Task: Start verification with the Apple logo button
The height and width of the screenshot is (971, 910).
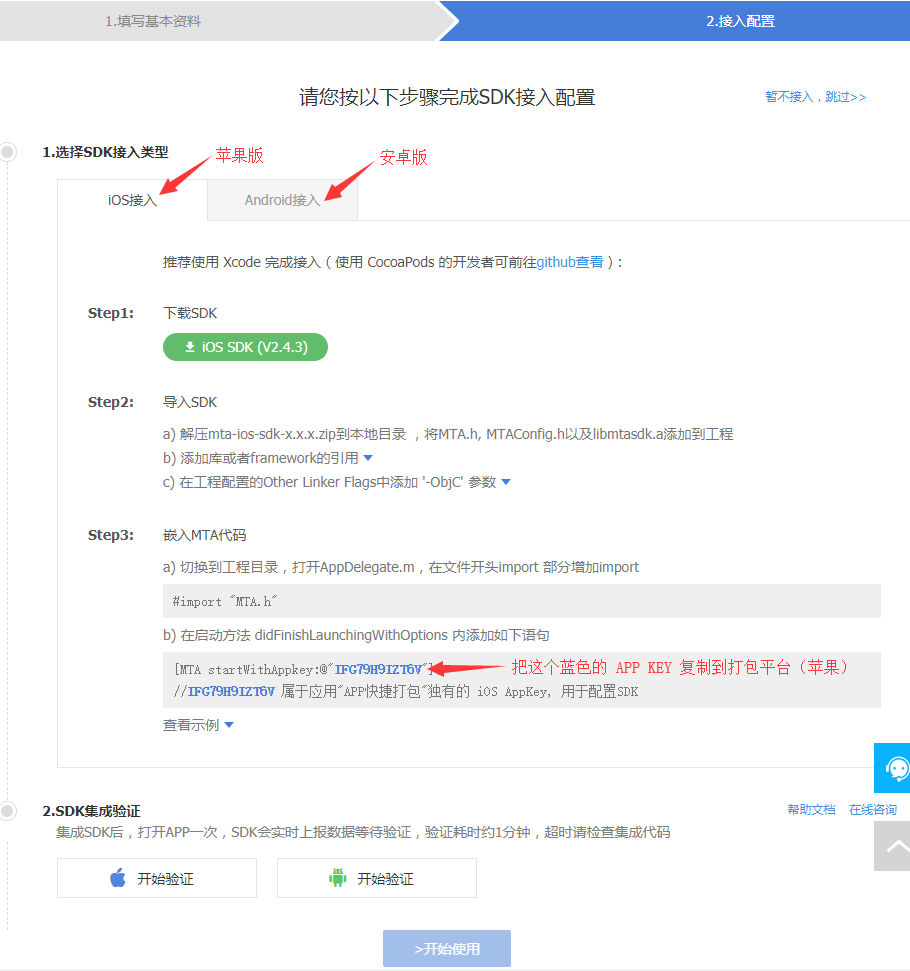Action: click(157, 879)
